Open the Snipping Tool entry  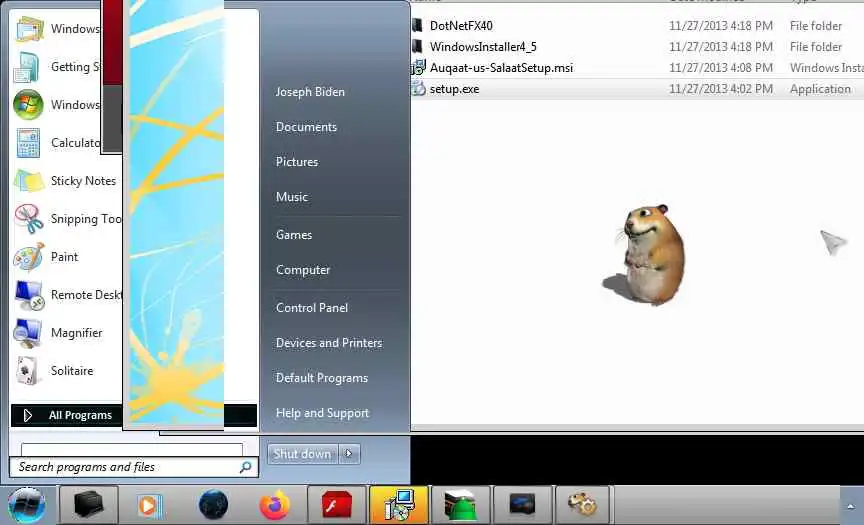[66, 219]
